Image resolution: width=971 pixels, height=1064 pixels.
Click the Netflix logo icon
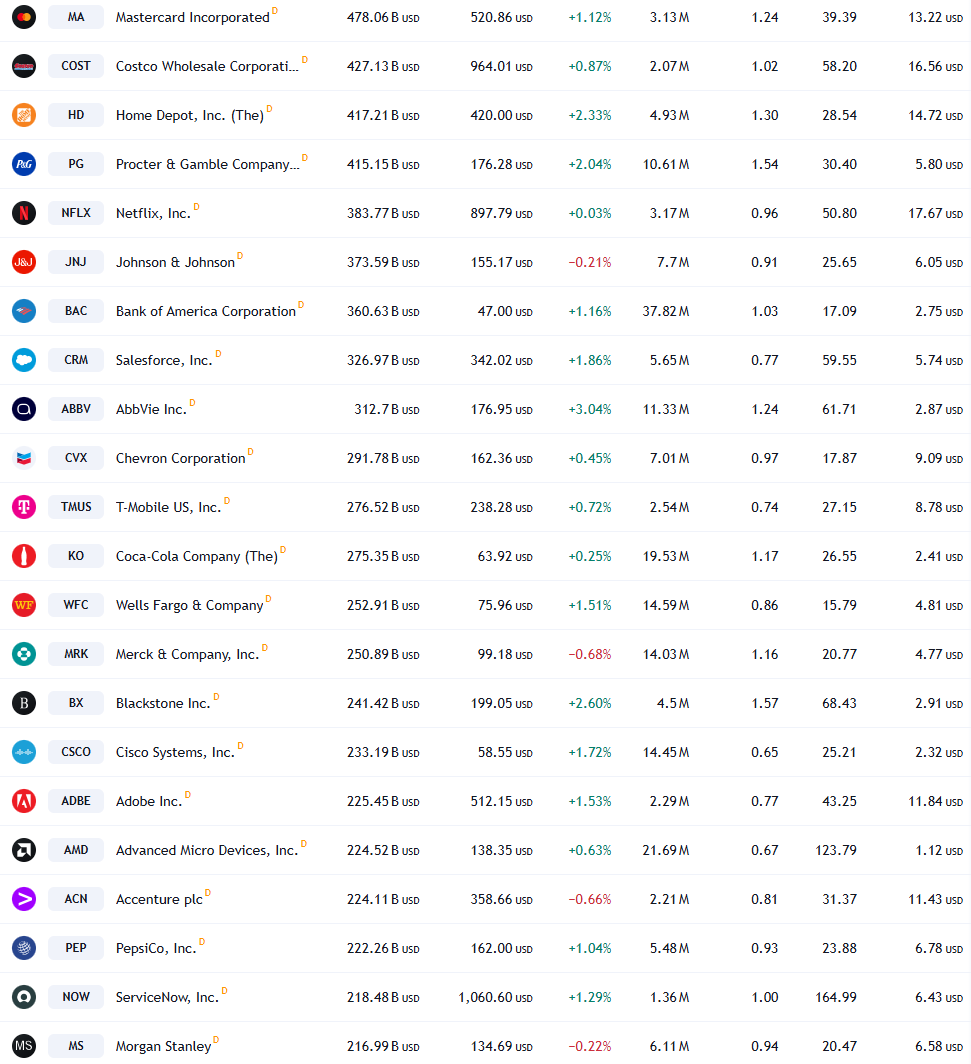point(24,213)
